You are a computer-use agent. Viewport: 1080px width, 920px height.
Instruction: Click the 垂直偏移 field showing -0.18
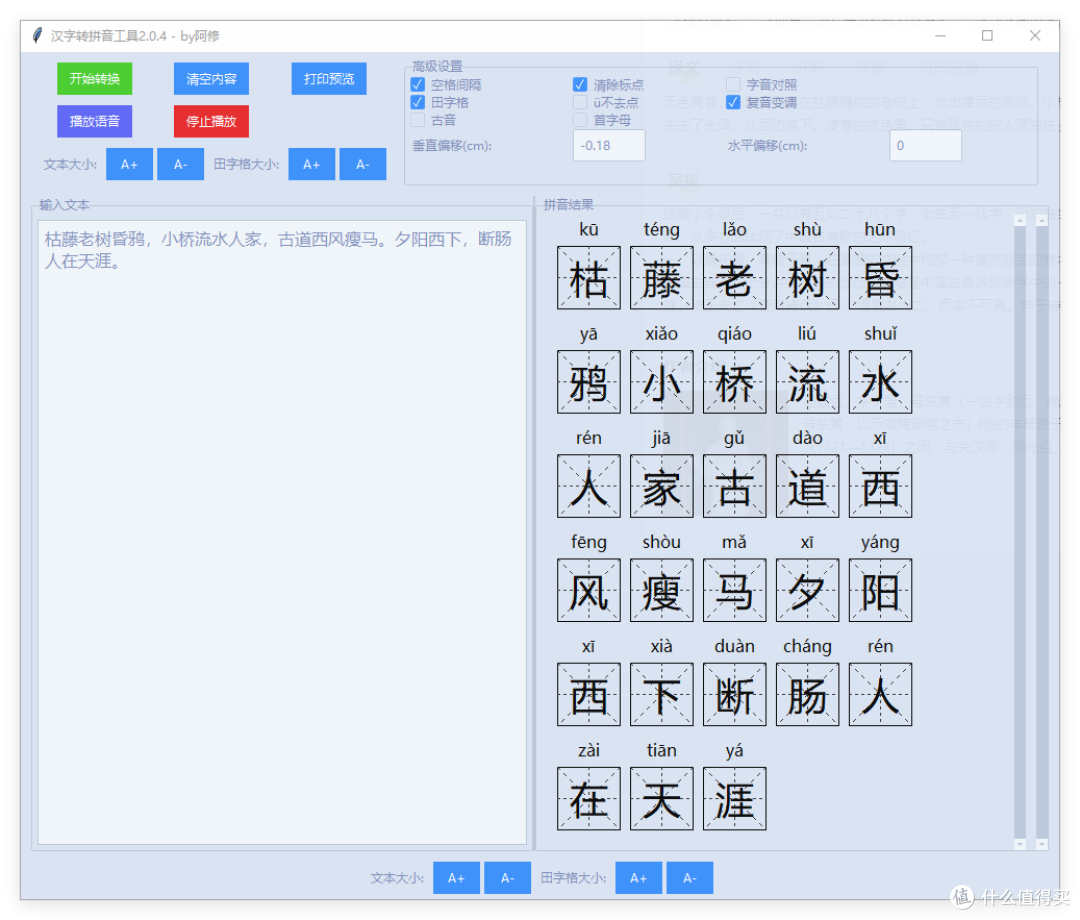(609, 146)
